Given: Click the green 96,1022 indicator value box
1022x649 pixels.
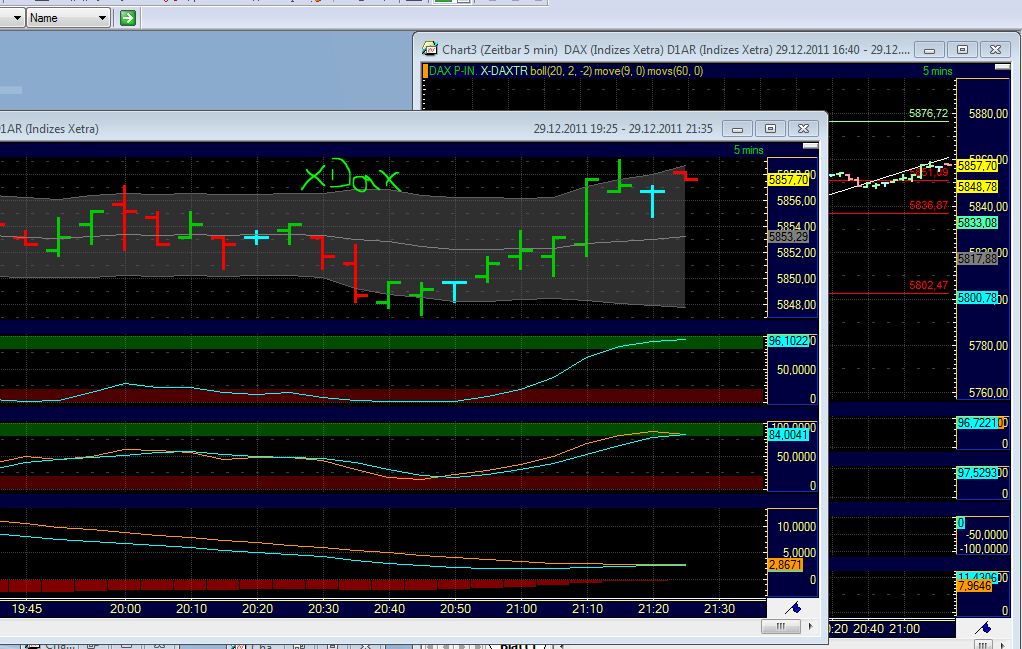Looking at the screenshot, I should pyautogui.click(x=788, y=342).
